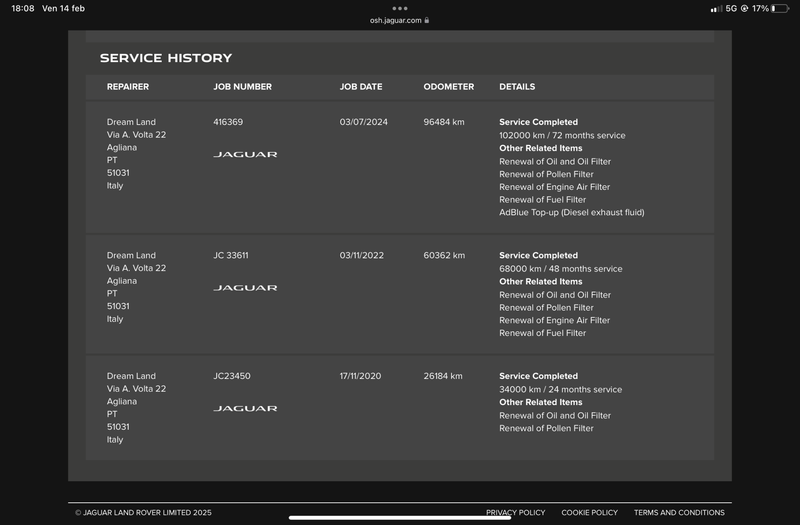Tap the battery icon in status bar

780,9
